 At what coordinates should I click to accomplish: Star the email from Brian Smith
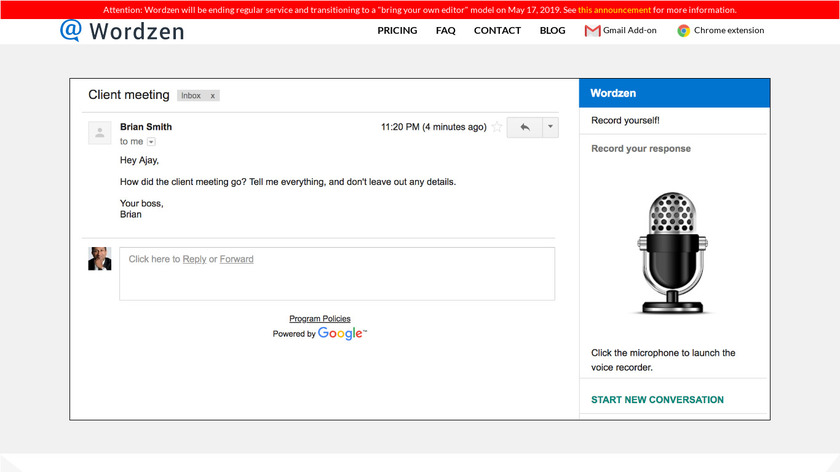(x=497, y=127)
